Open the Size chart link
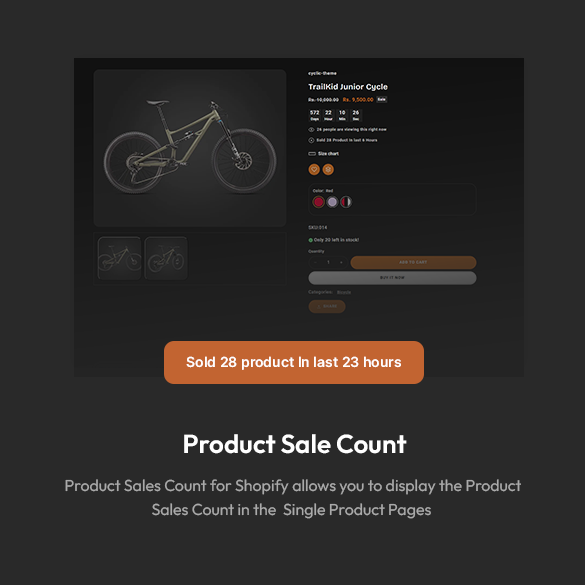Image resolution: width=585 pixels, height=585 pixels. [x=328, y=154]
